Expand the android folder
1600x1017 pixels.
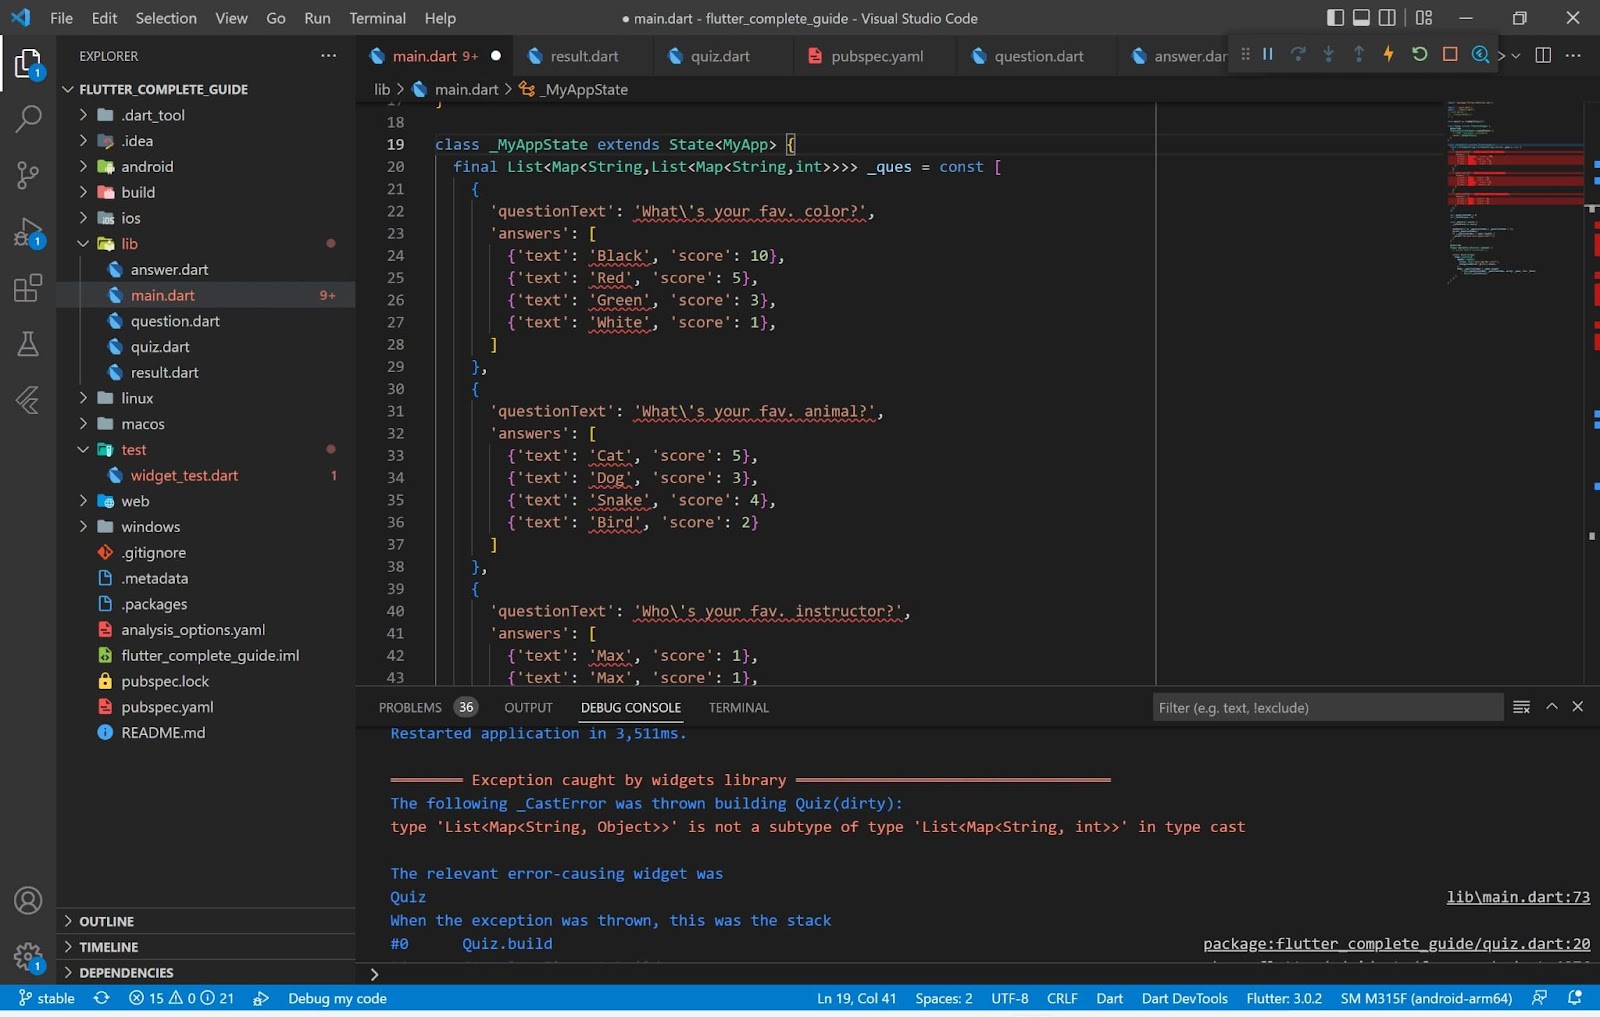coord(84,167)
